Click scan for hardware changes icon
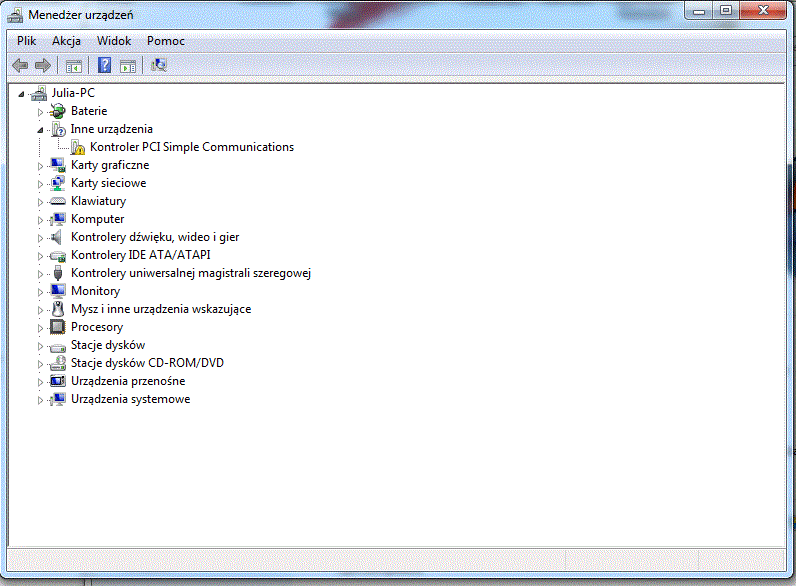796x586 pixels. click(x=159, y=65)
